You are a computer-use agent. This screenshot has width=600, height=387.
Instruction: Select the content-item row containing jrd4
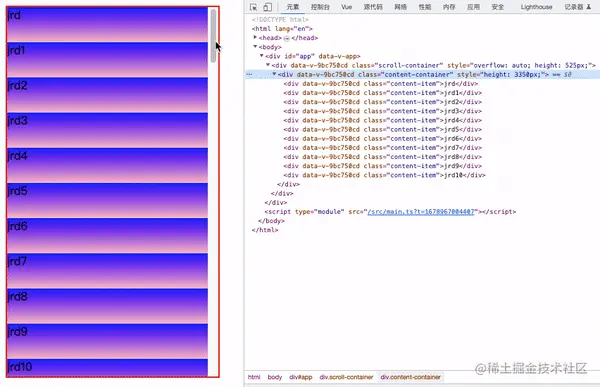coord(383,120)
